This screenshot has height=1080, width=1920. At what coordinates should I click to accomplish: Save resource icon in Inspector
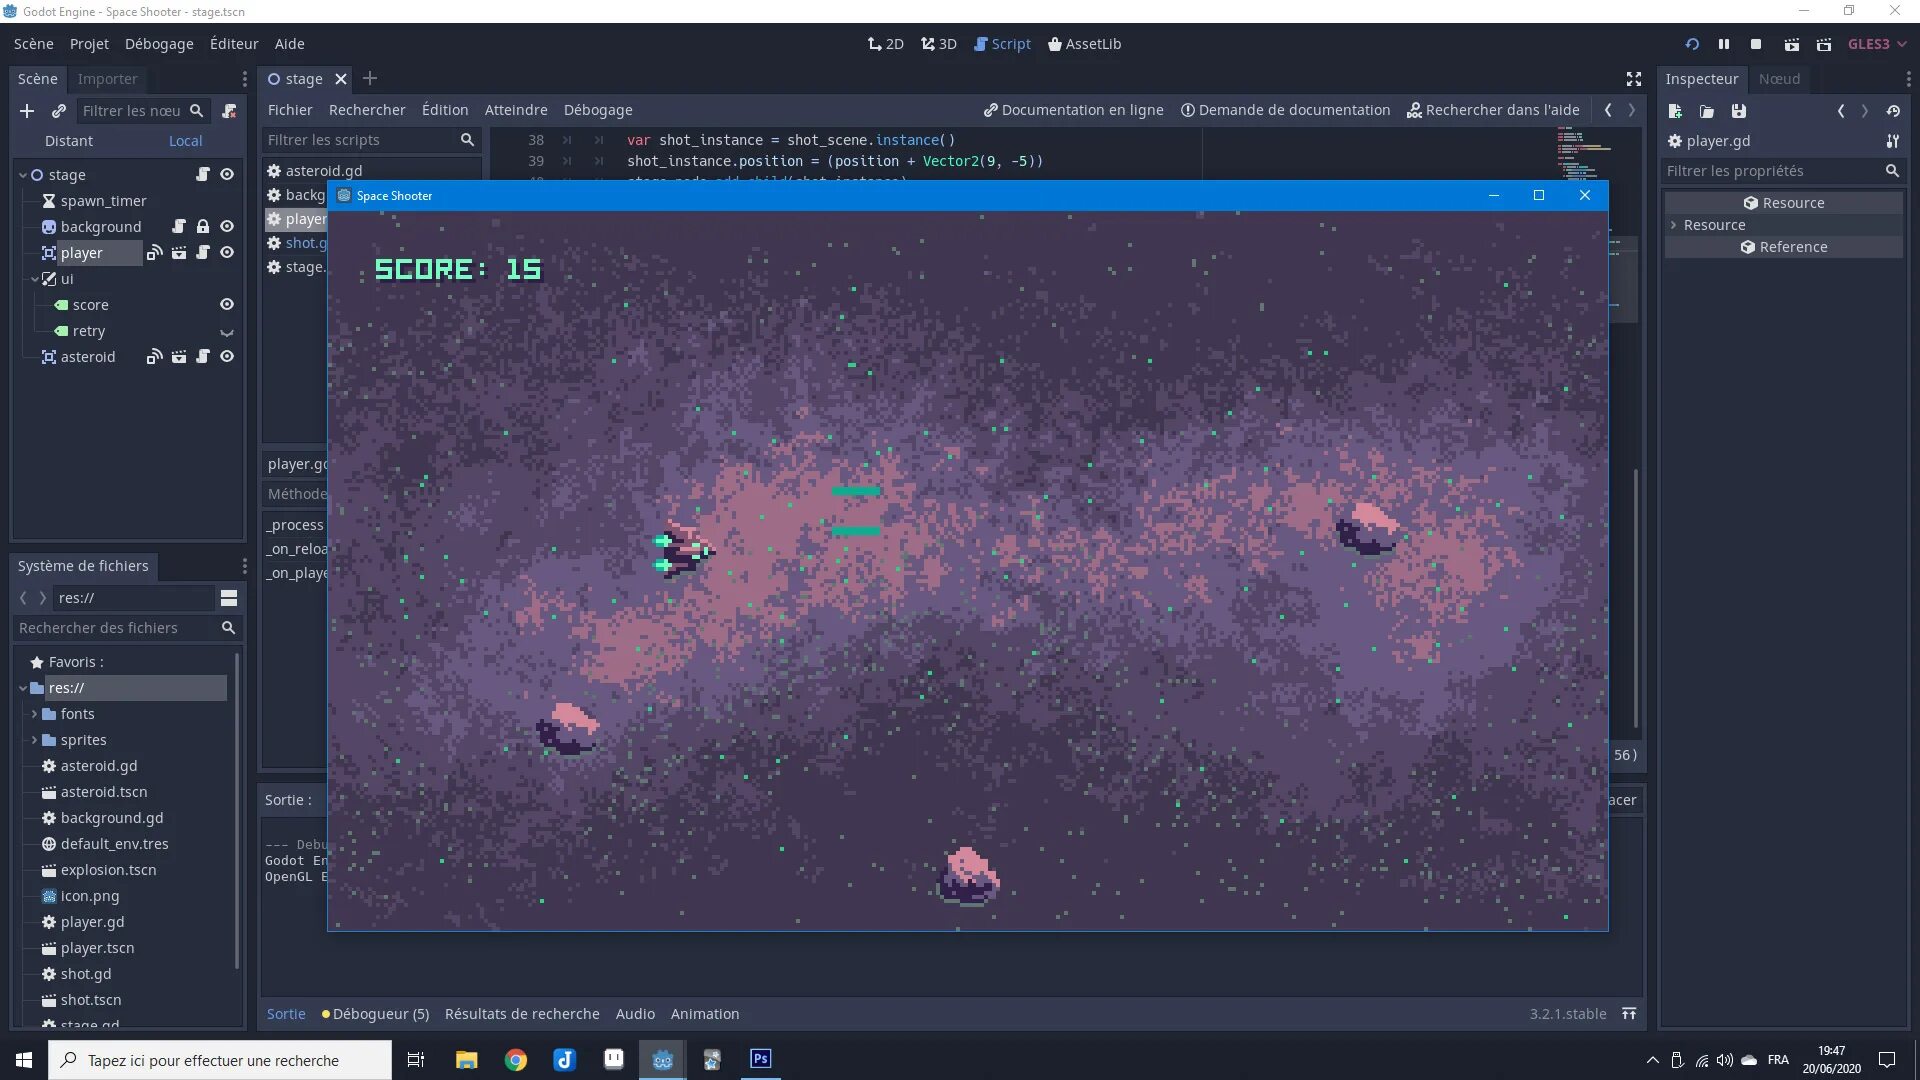(x=1739, y=111)
